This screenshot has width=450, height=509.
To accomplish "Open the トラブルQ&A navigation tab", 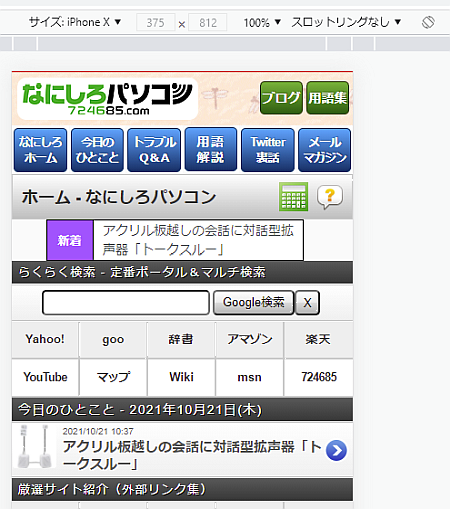I will [154, 150].
